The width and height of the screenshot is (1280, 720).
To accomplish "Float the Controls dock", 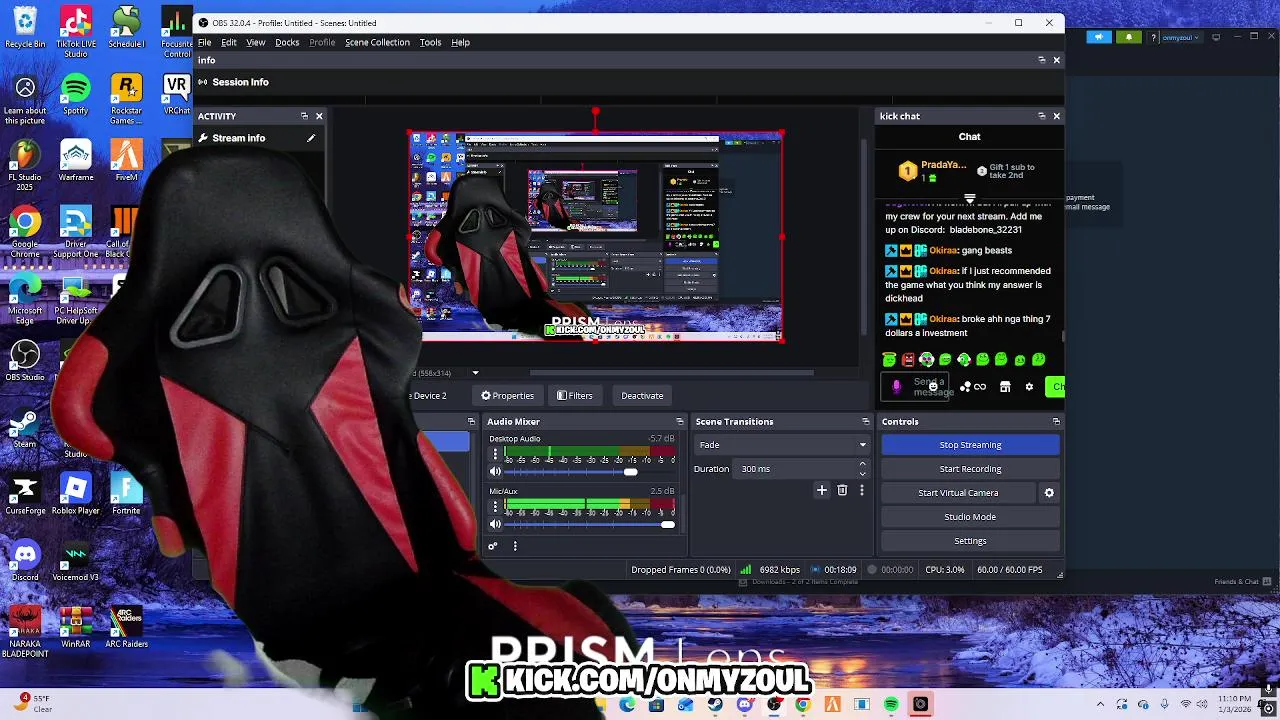I will point(1056,422).
